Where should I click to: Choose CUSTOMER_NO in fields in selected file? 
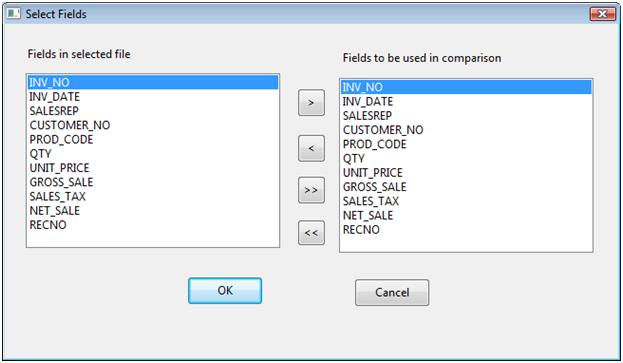(x=153, y=125)
